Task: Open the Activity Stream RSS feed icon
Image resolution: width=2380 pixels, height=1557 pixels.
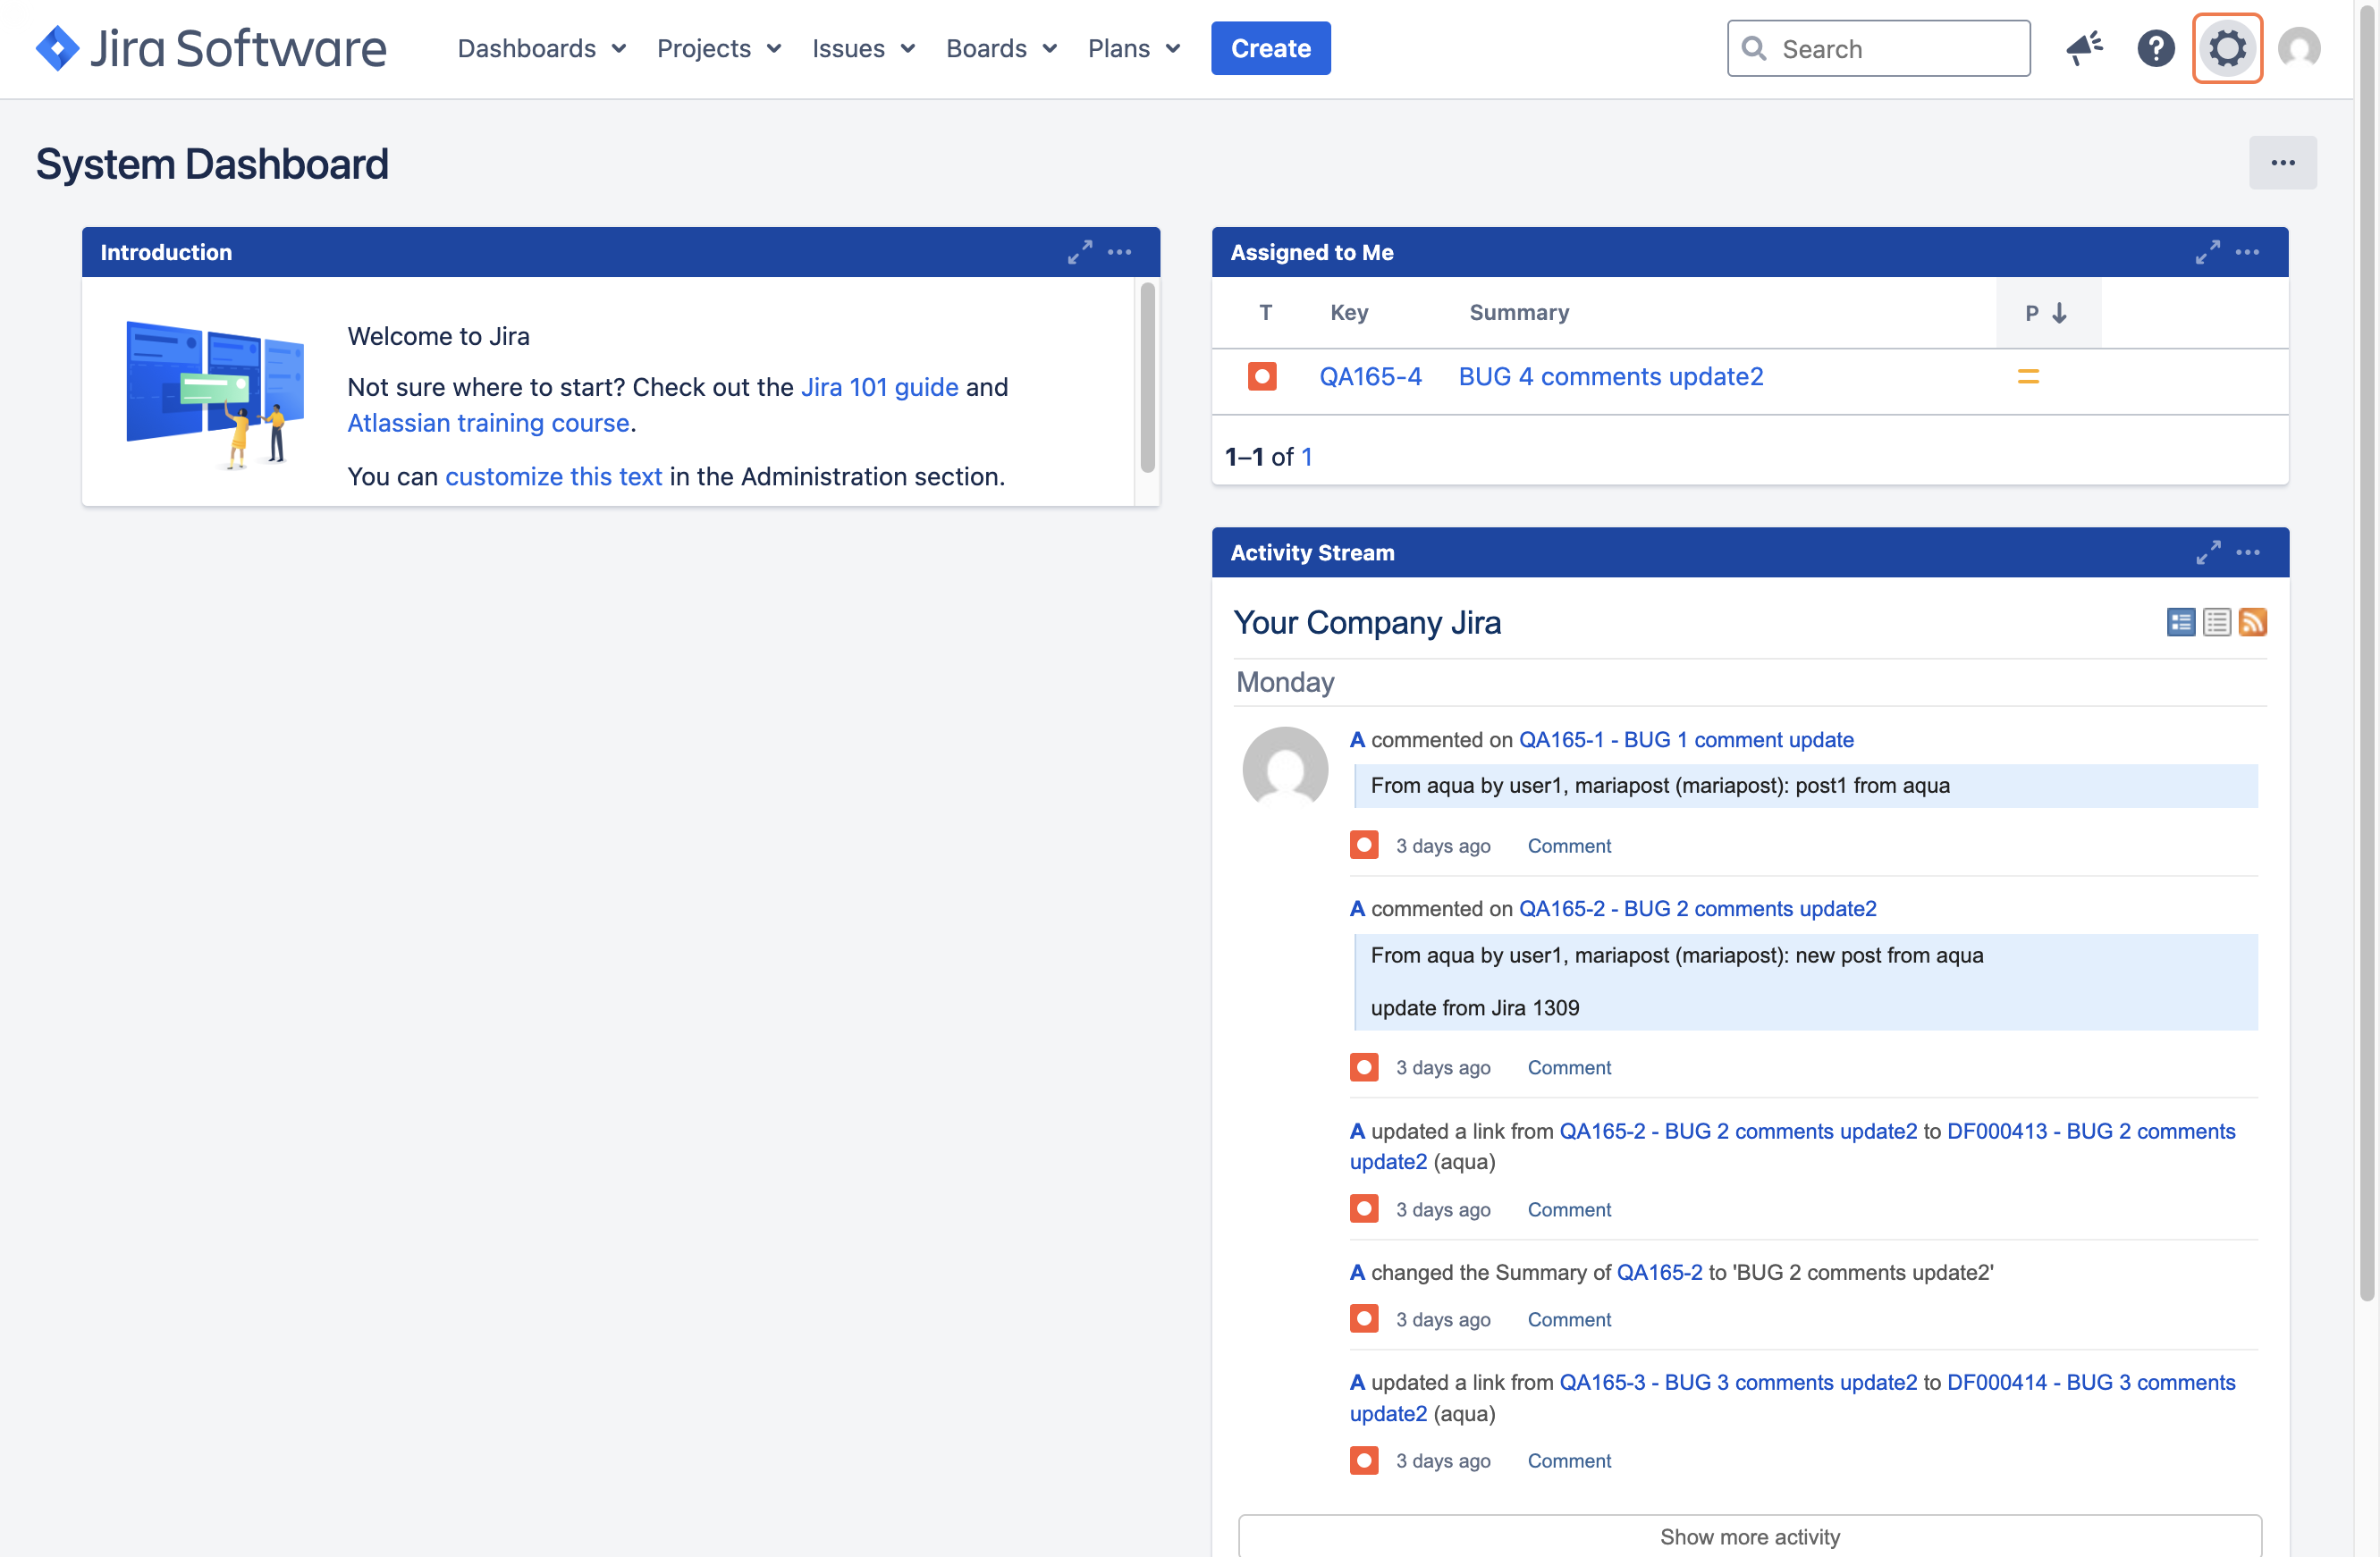Action: coord(2252,622)
